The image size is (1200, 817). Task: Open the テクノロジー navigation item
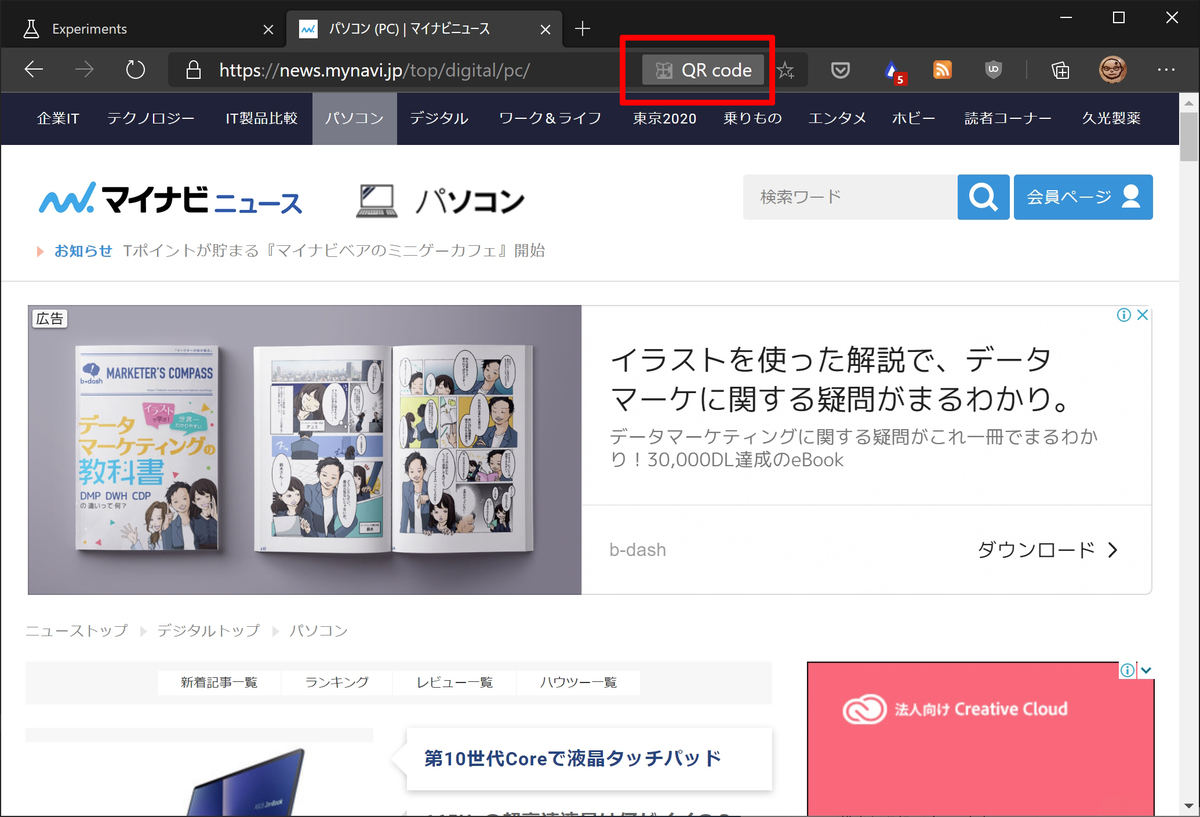click(x=151, y=118)
